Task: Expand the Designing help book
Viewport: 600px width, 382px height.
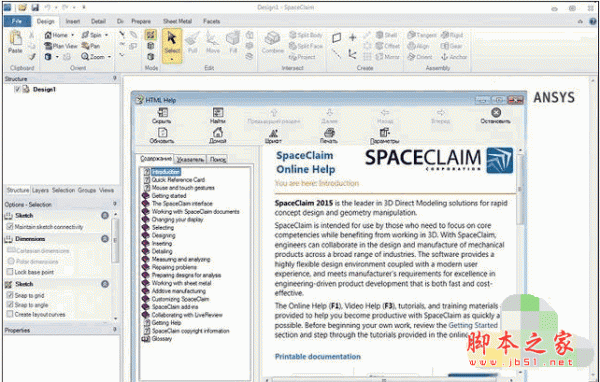Action: [x=145, y=235]
